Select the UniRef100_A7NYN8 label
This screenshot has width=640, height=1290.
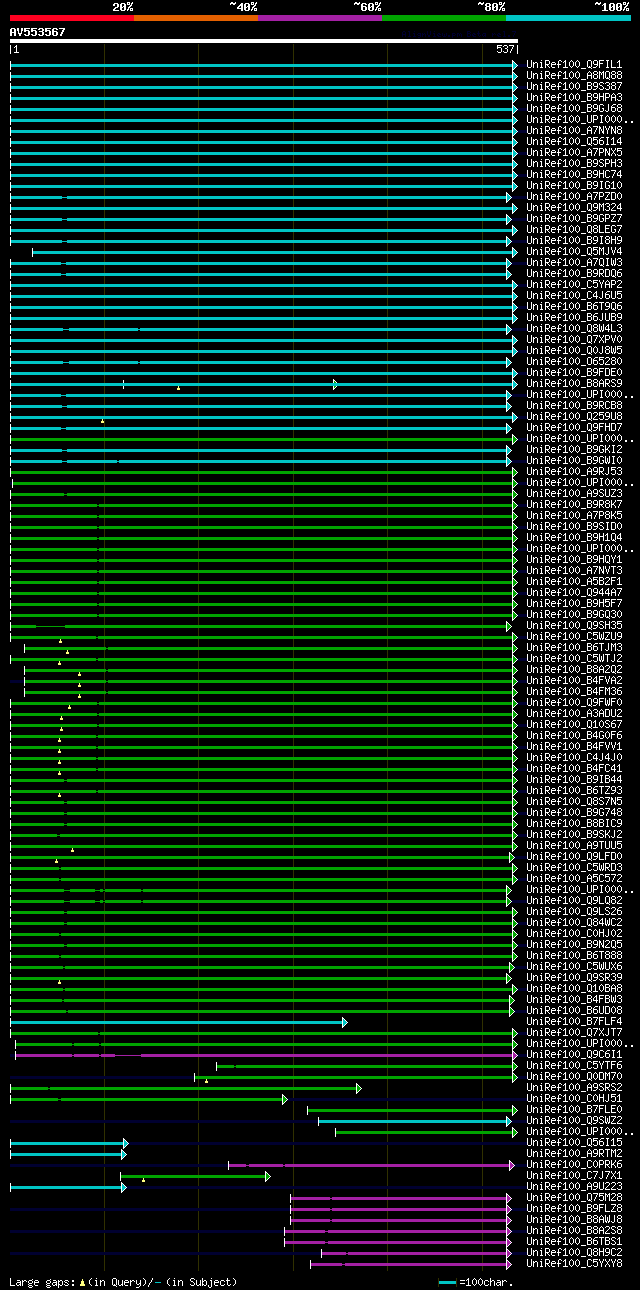(x=574, y=130)
